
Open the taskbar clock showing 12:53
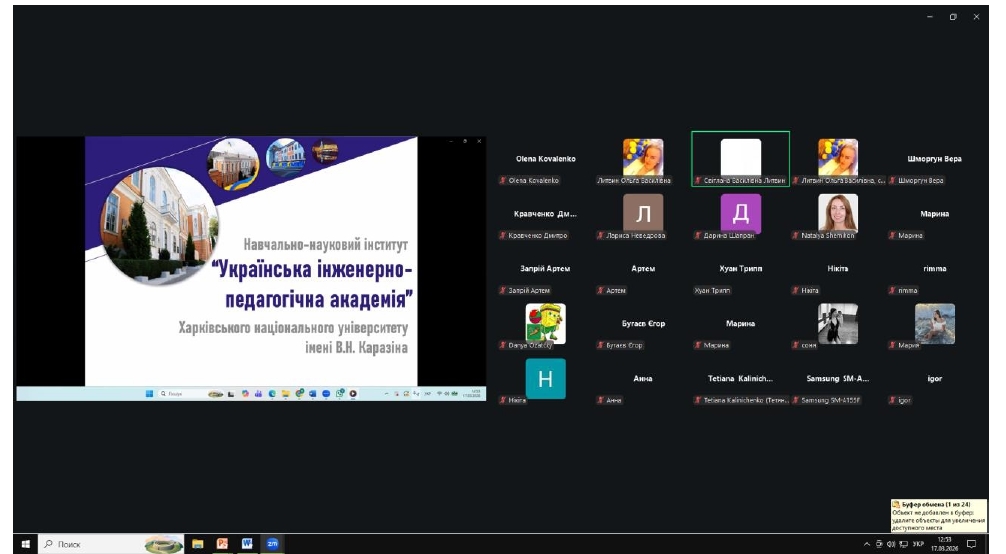944,544
